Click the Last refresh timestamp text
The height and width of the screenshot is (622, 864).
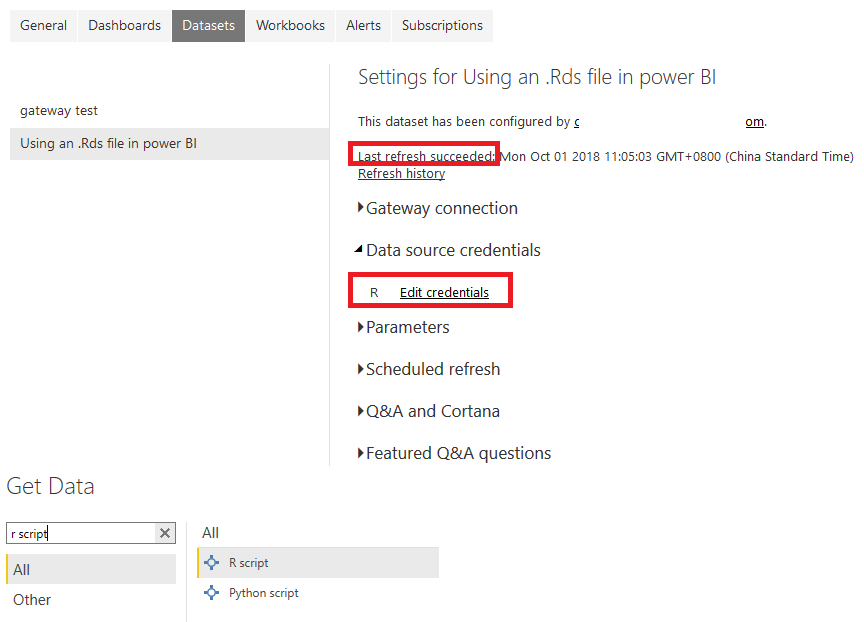[677, 156]
